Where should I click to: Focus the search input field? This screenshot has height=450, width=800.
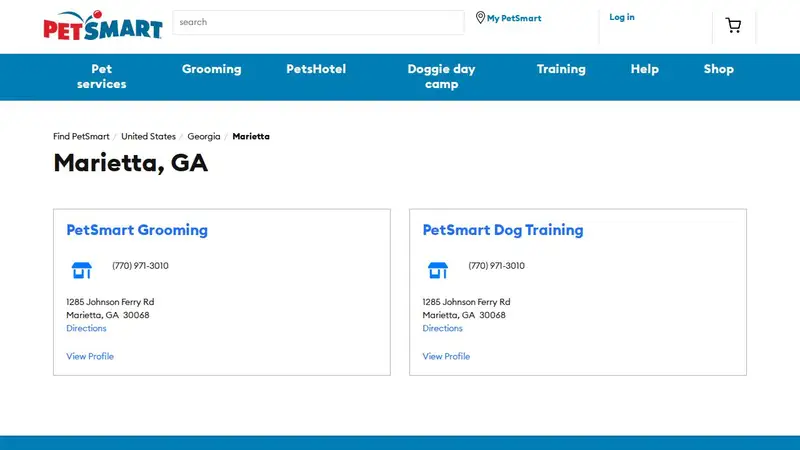(x=318, y=22)
